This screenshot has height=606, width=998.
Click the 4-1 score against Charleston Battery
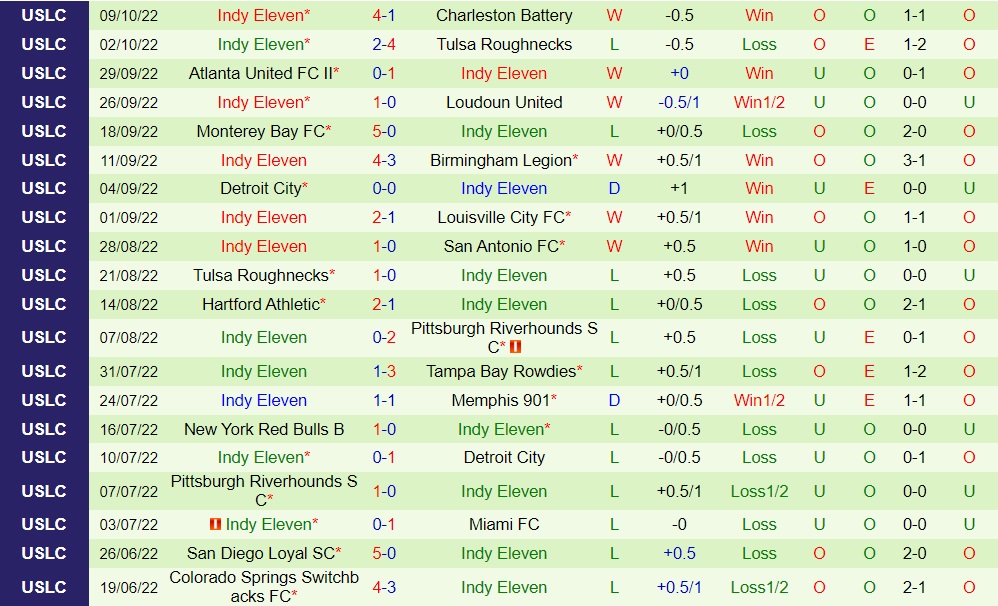click(x=384, y=16)
